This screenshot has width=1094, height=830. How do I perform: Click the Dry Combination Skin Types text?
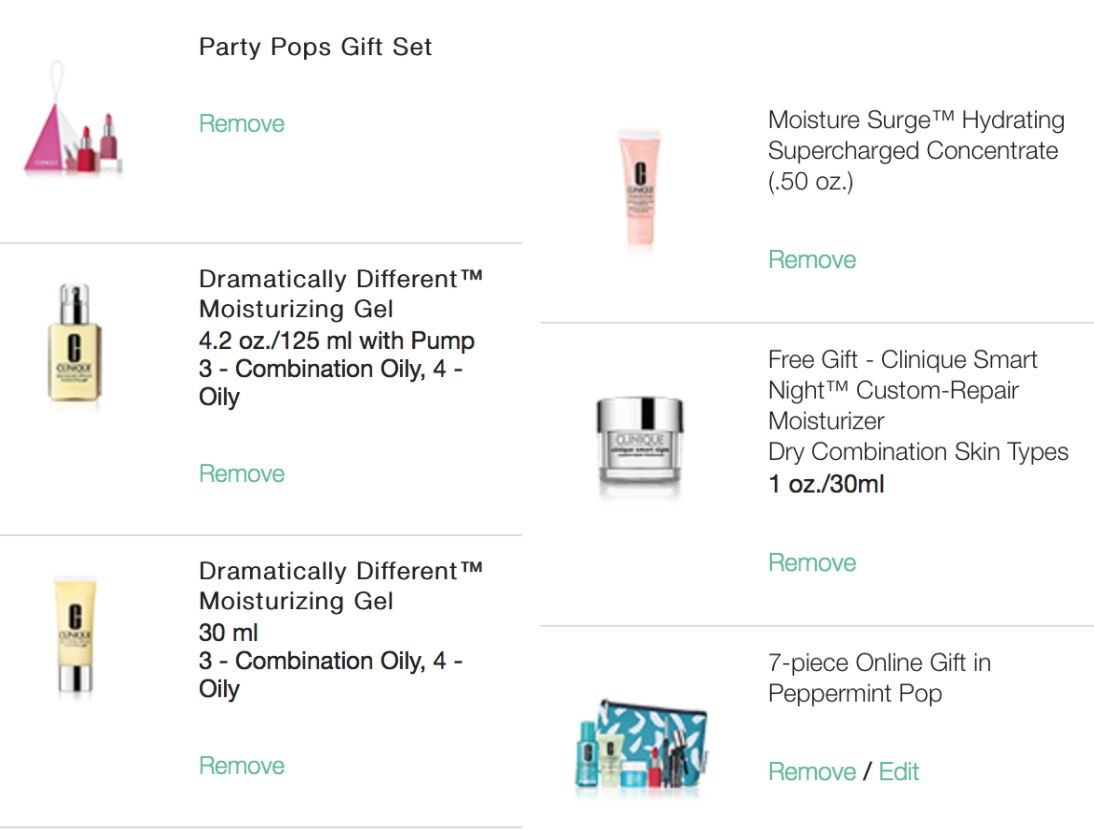click(918, 452)
